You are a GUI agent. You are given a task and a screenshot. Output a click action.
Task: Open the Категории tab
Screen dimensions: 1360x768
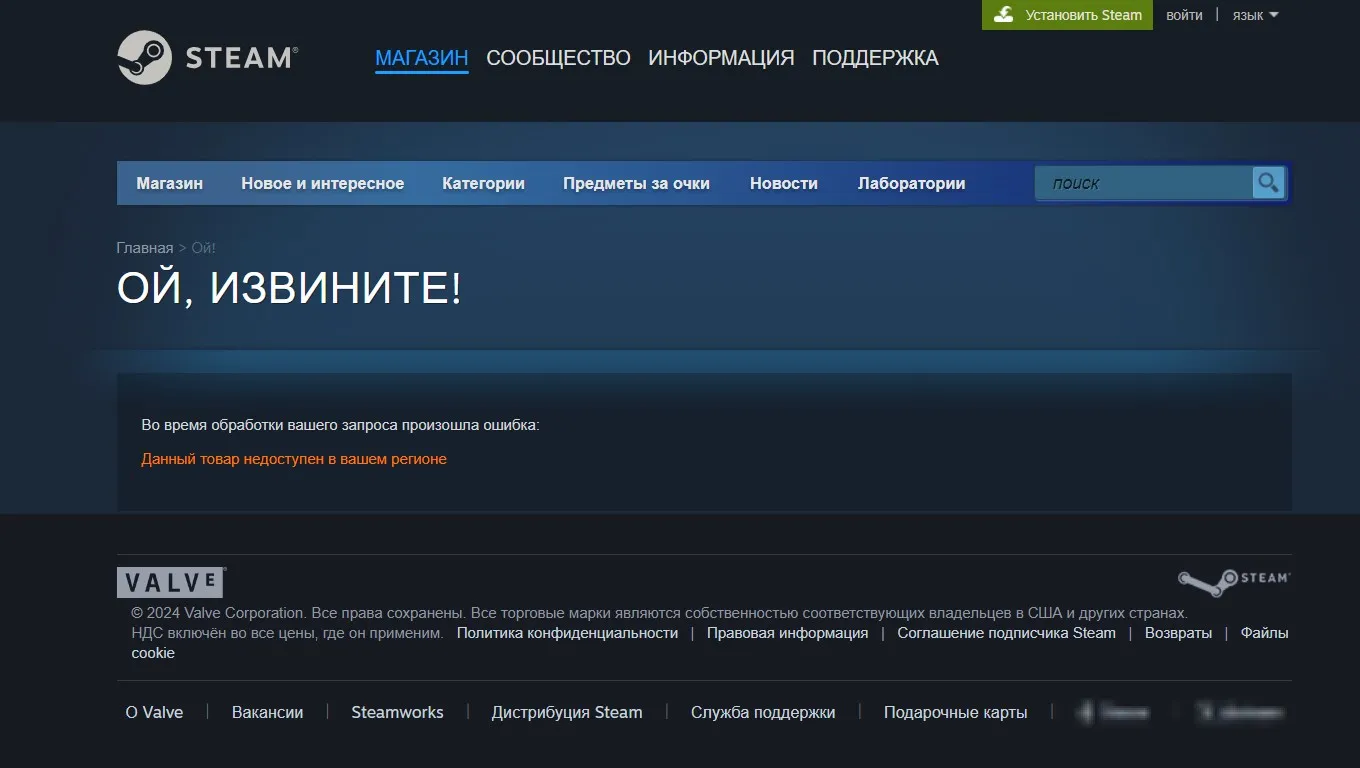pos(484,183)
